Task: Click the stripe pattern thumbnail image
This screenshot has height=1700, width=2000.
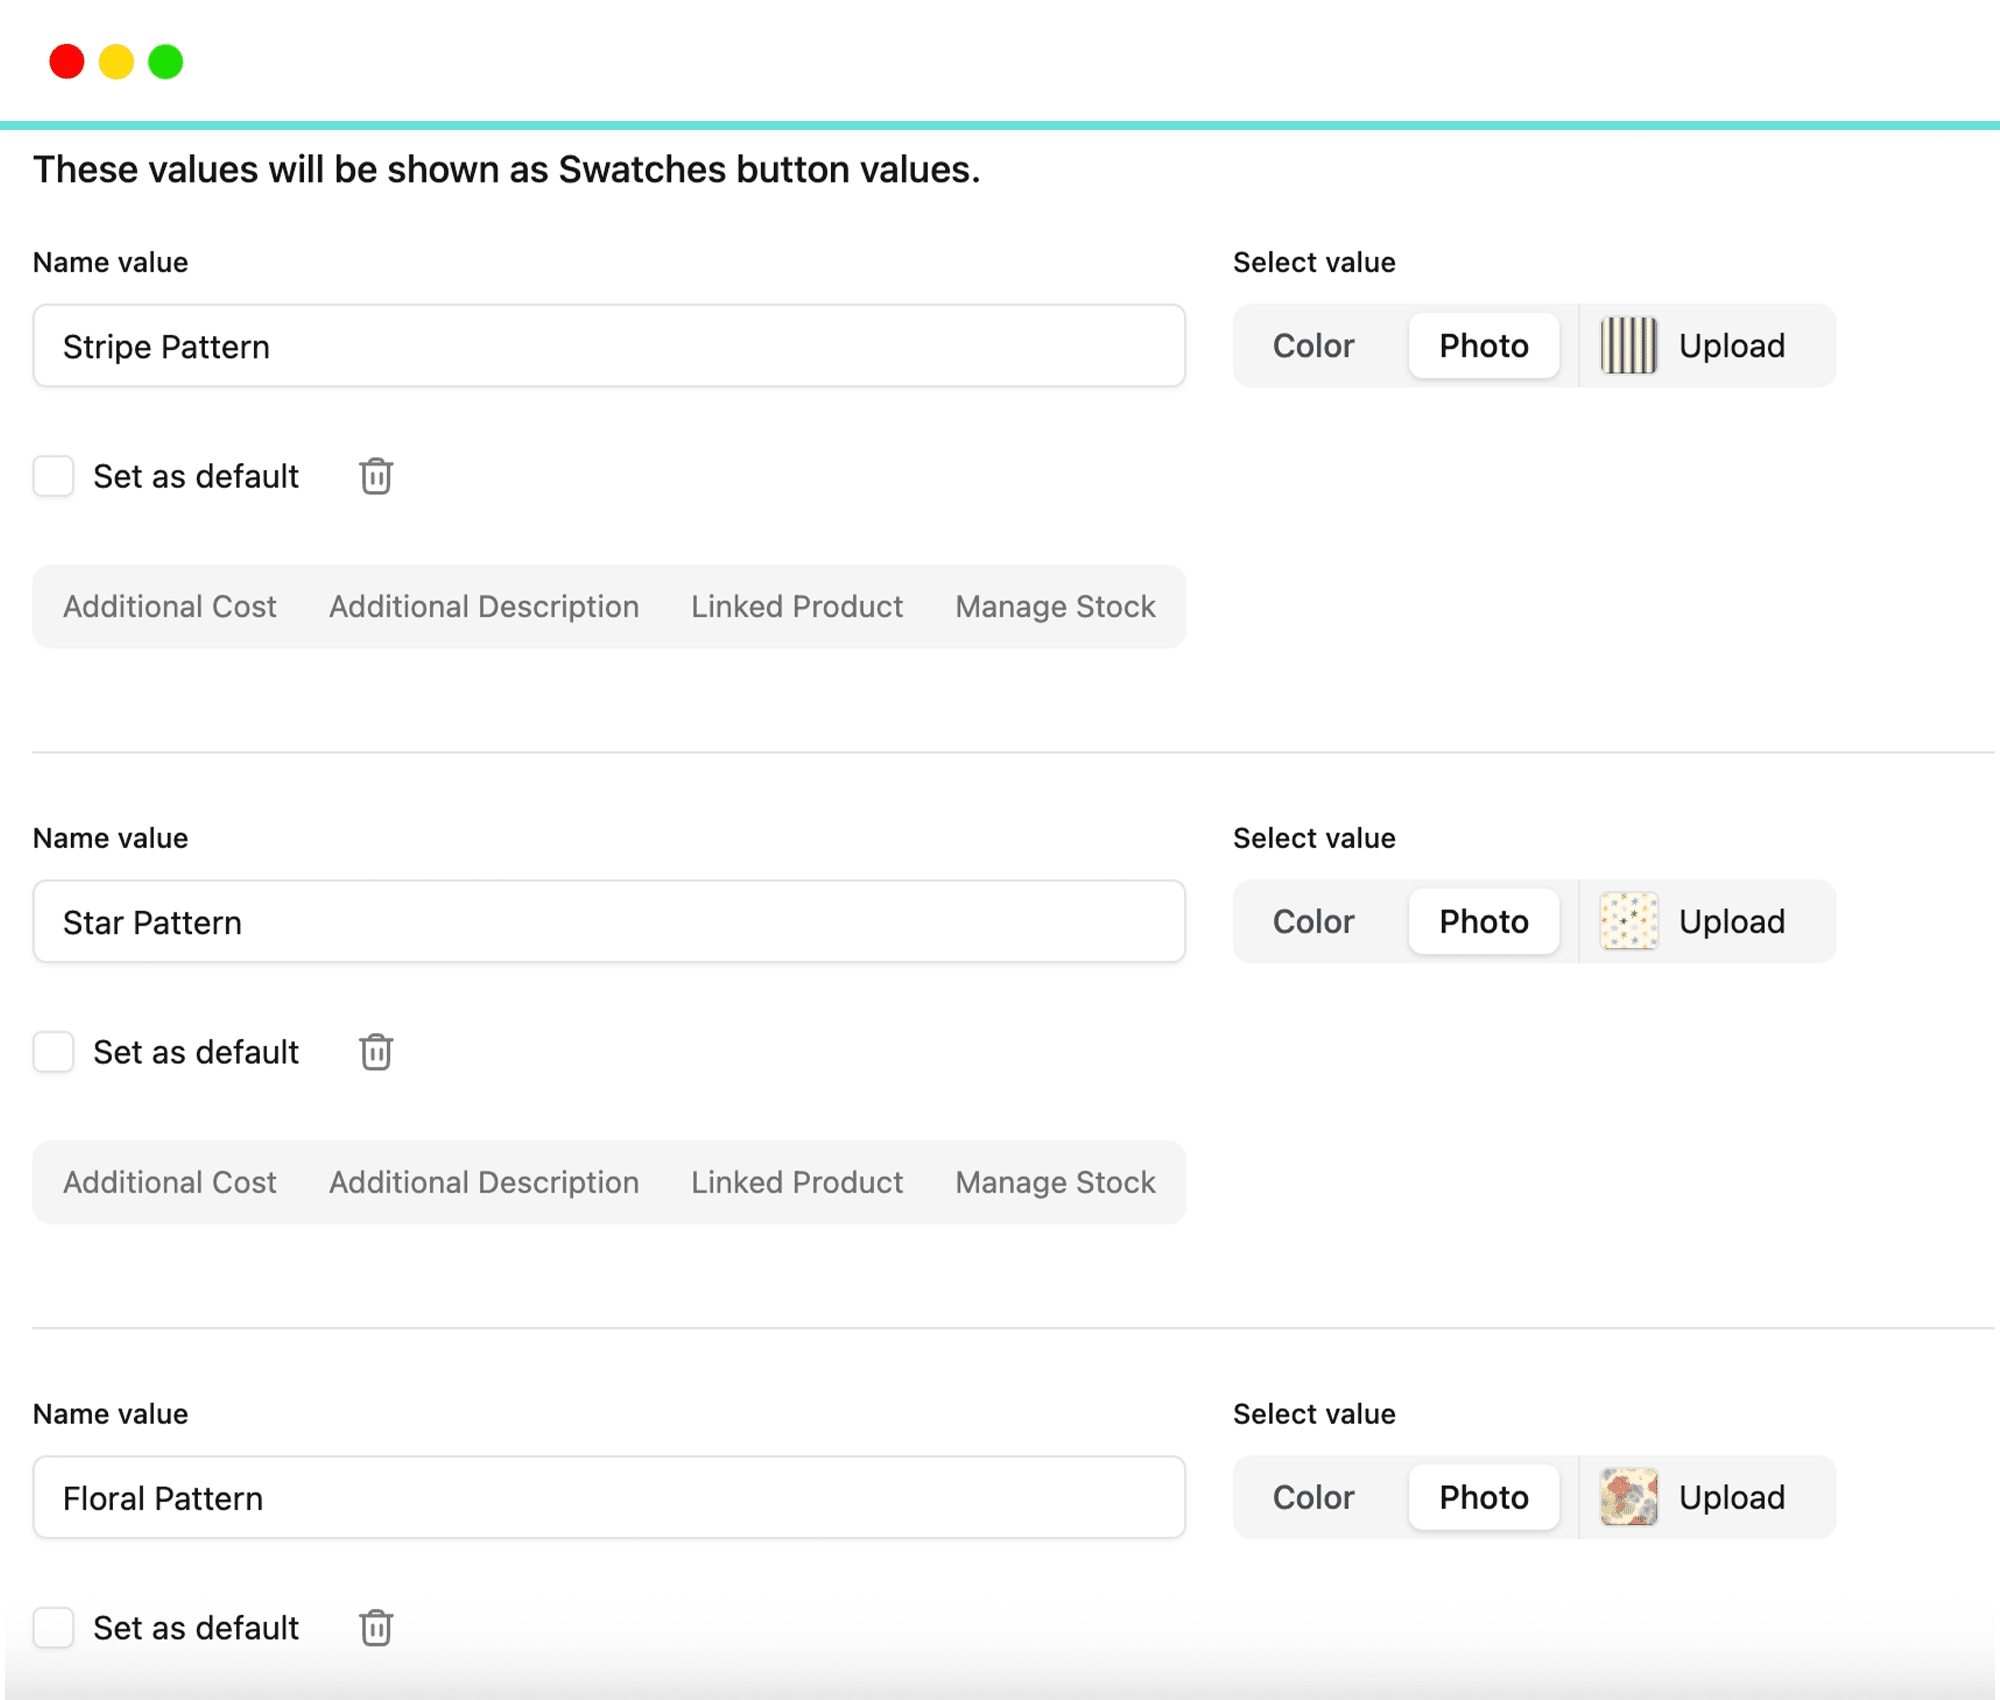Action: 1628,346
